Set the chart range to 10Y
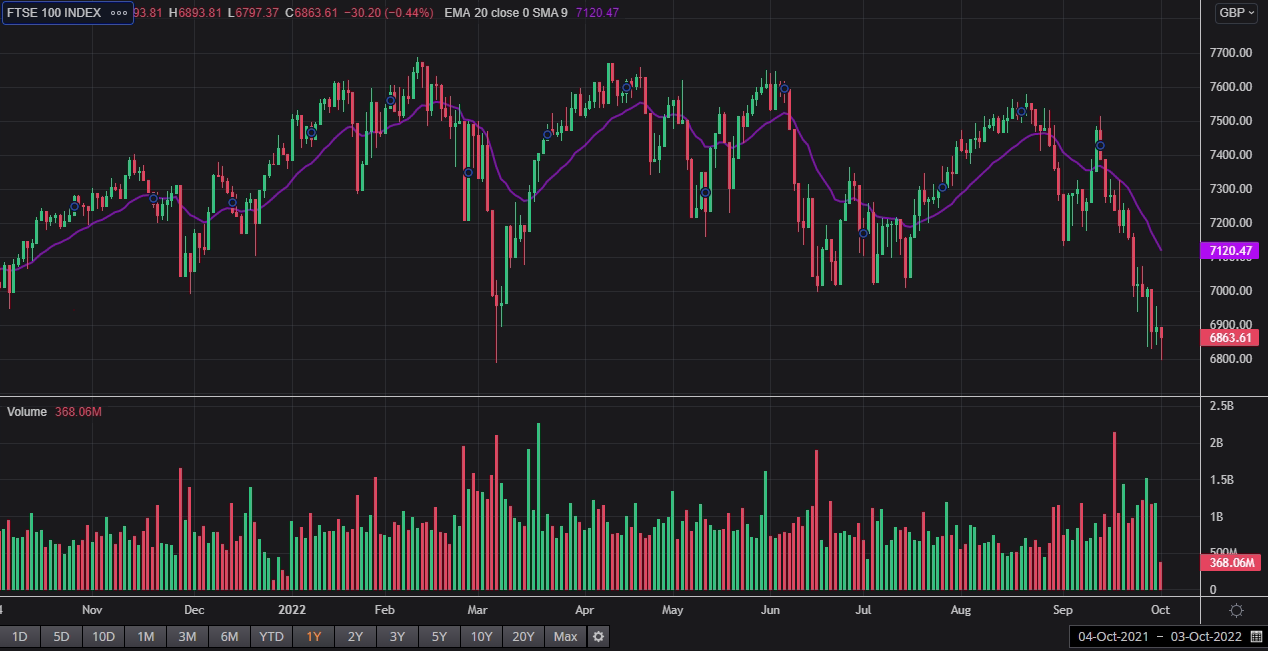Image resolution: width=1268 pixels, height=651 pixels. [481, 637]
